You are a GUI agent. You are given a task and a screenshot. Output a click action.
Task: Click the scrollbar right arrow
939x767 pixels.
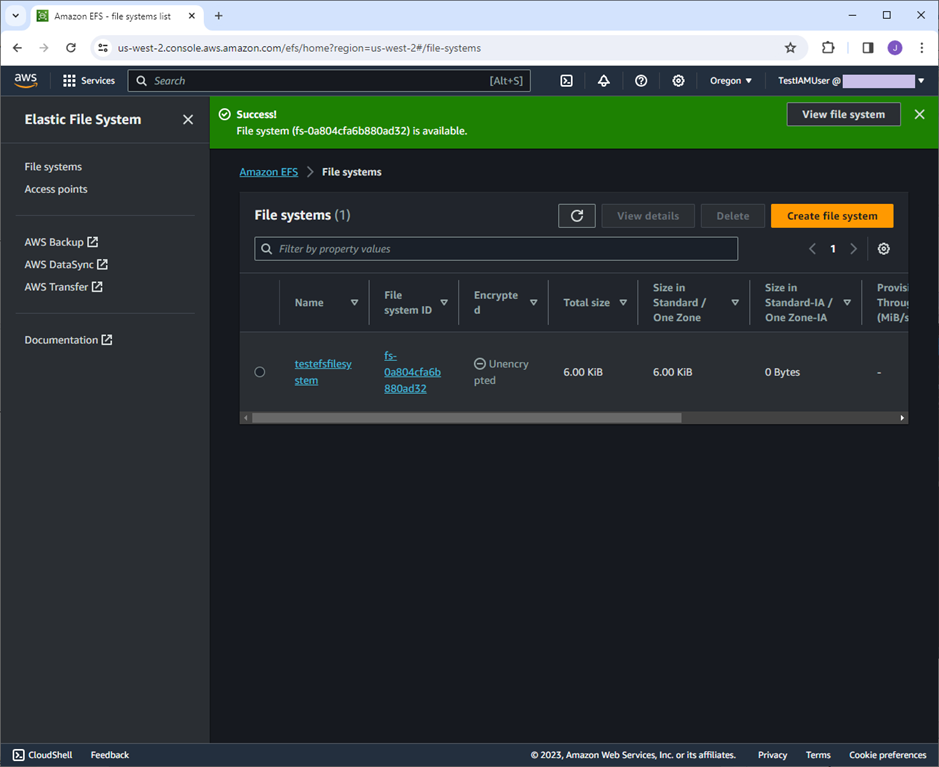coord(902,418)
